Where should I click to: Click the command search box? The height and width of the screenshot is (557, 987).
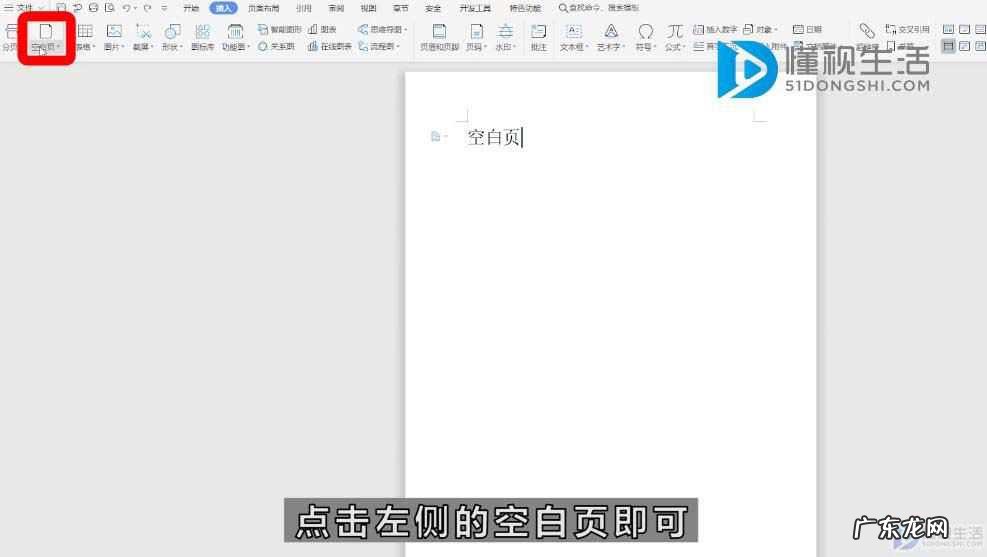(599, 8)
